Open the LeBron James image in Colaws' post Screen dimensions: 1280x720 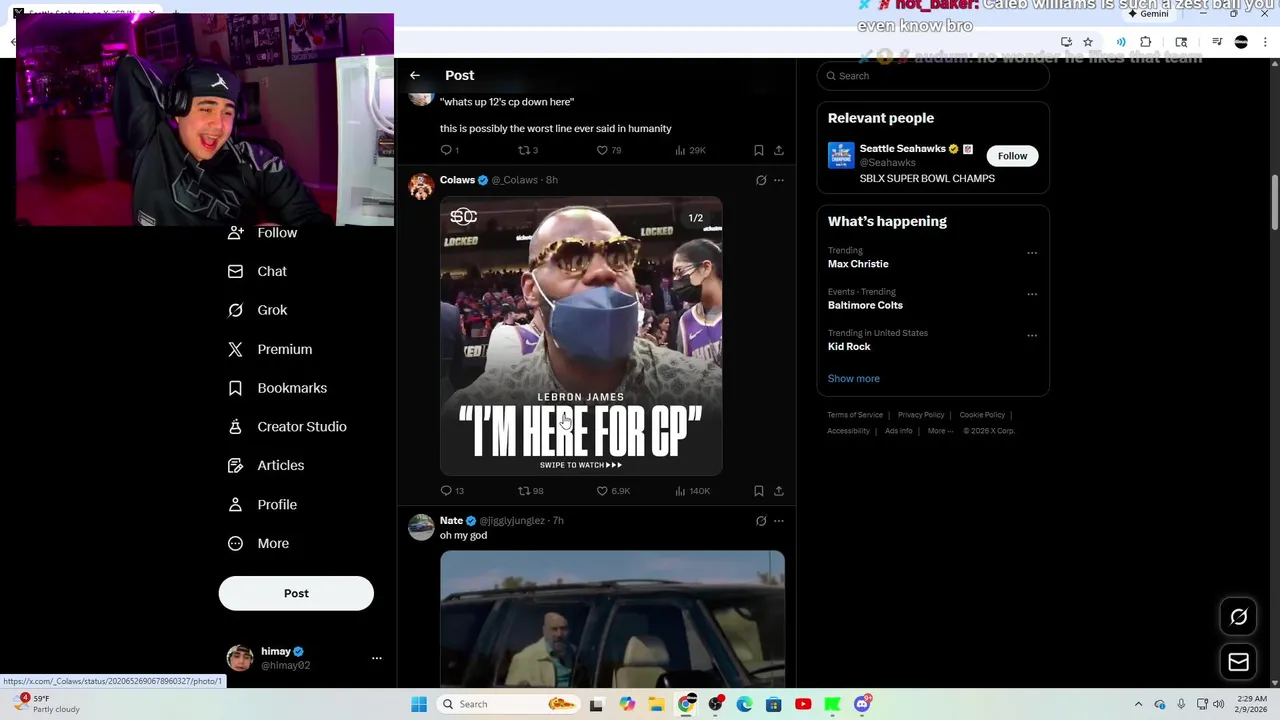tap(581, 336)
